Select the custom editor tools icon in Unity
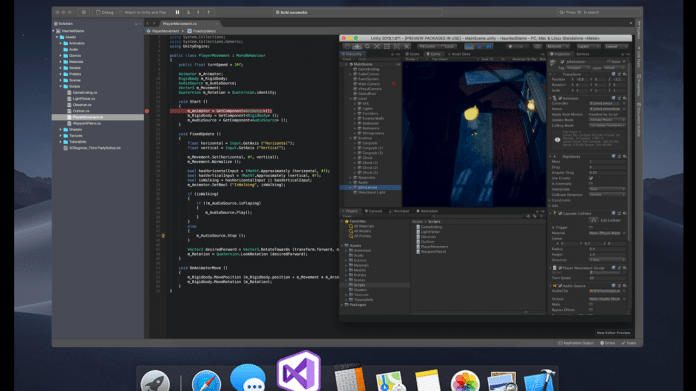This screenshot has width=696, height=391. click(x=407, y=46)
